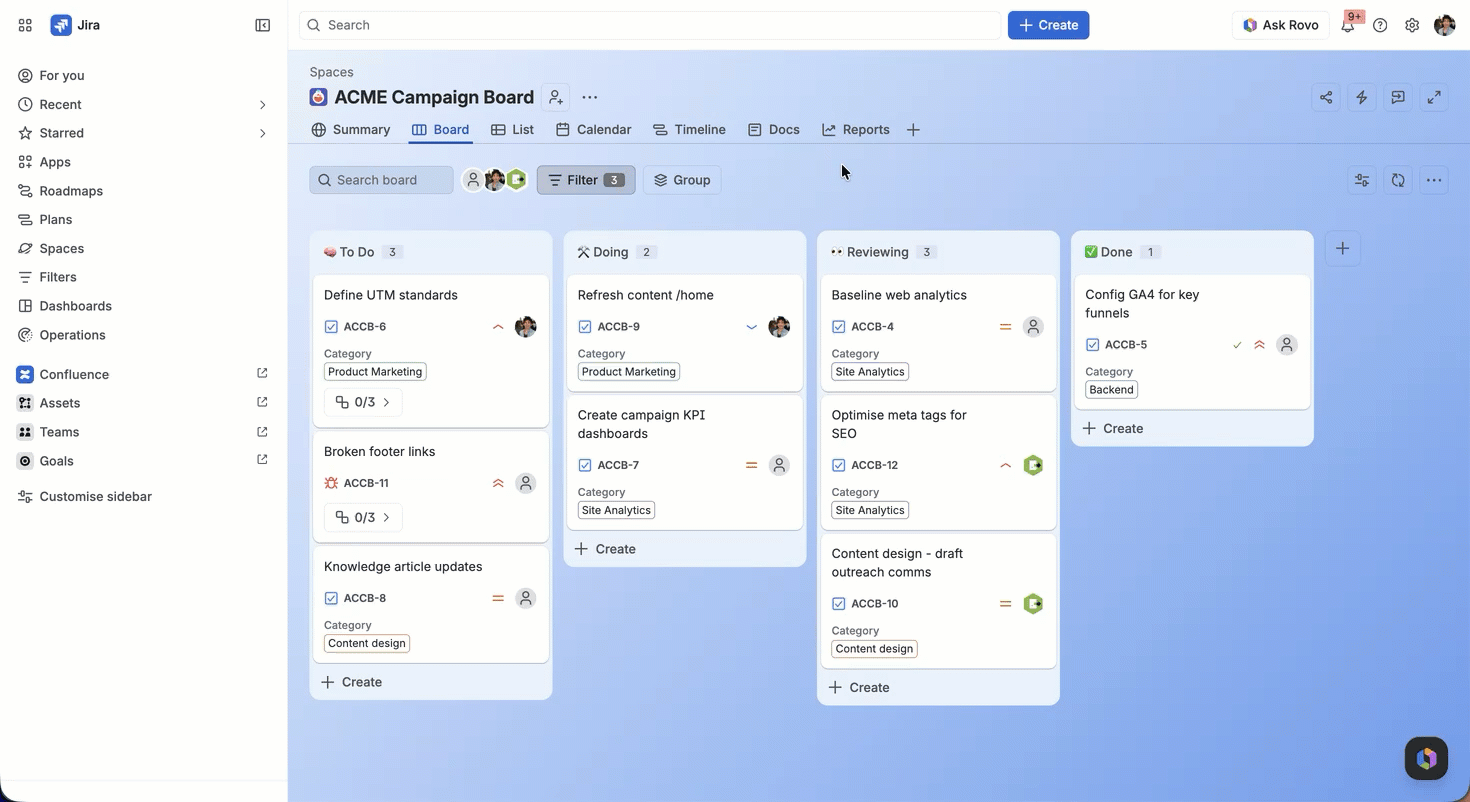Open the automation lightning bolt icon
This screenshot has height=802, width=1470.
1362,97
